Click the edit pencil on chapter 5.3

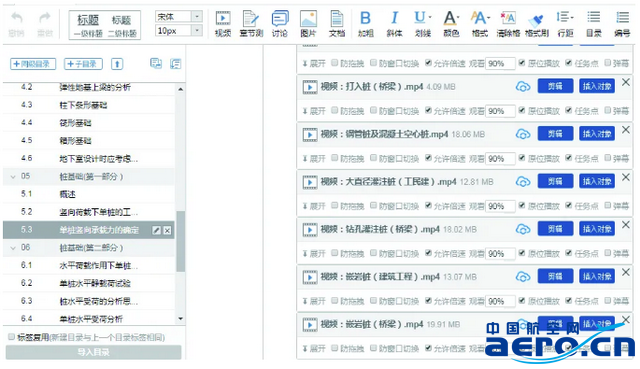(x=156, y=230)
